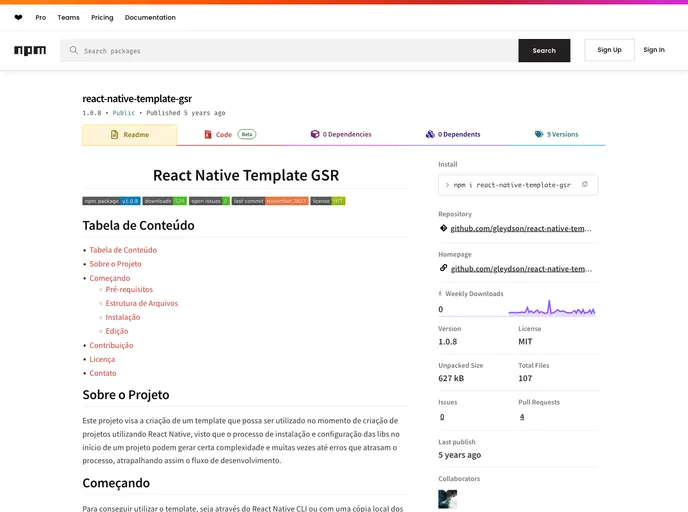
Task: Click the package title react-native-template-gsr
Action: [x=137, y=99]
